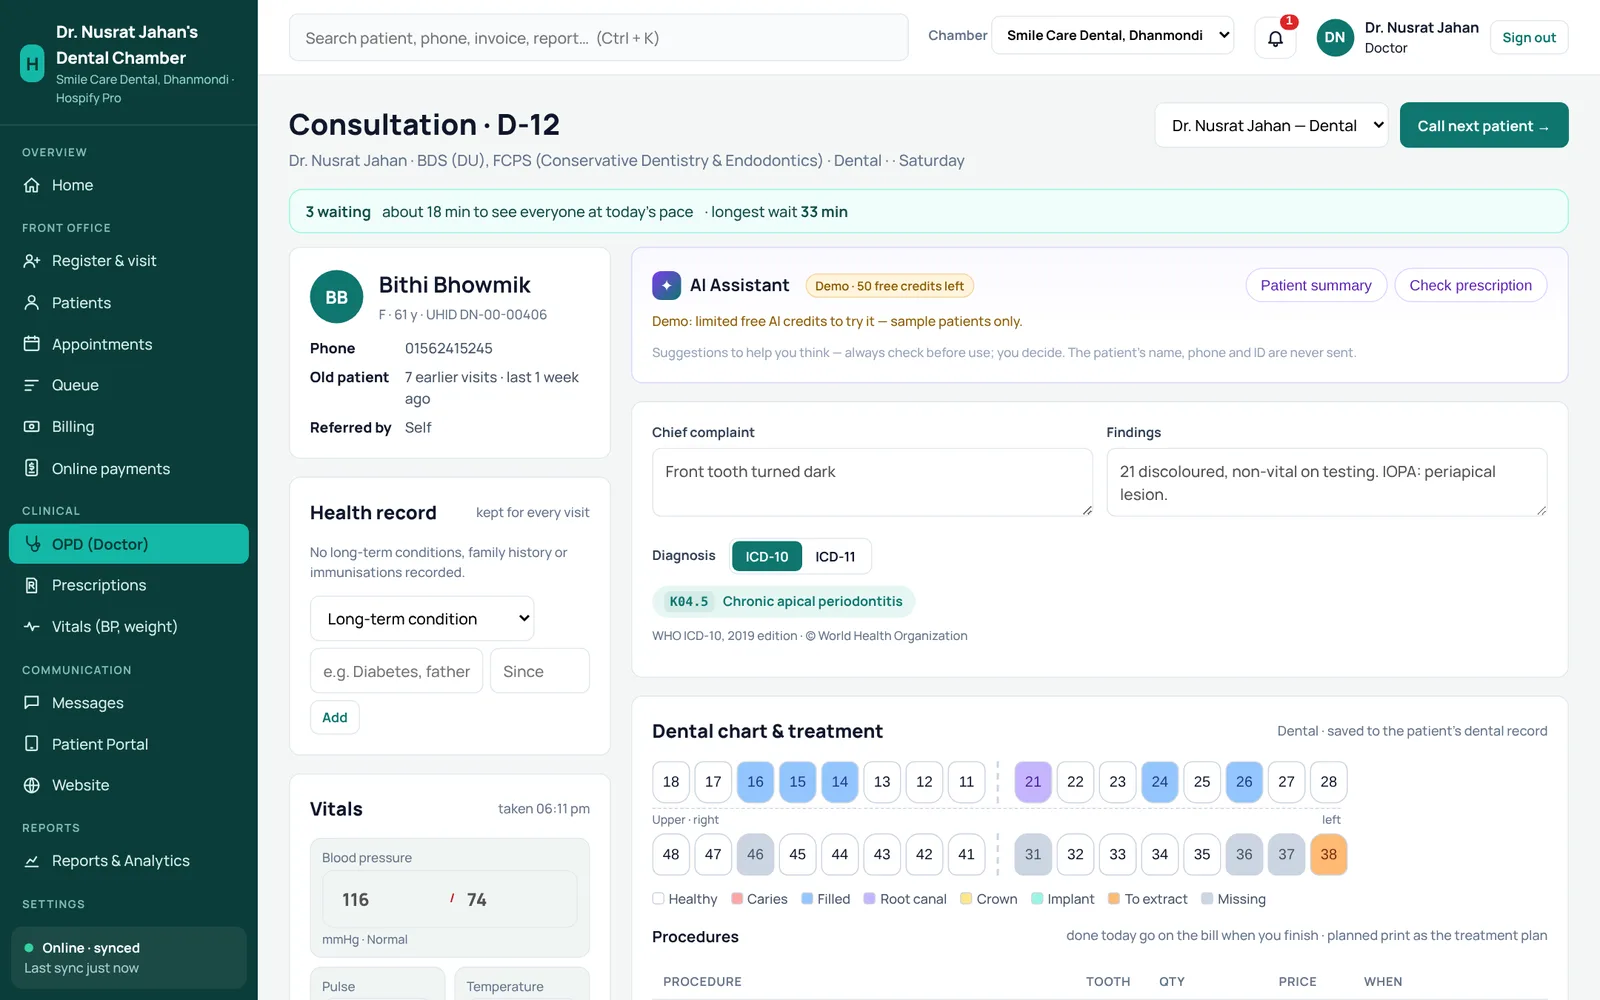Screen dimensions: 1600x1000
Task: Click the Findings text box
Action: pos(1327,482)
